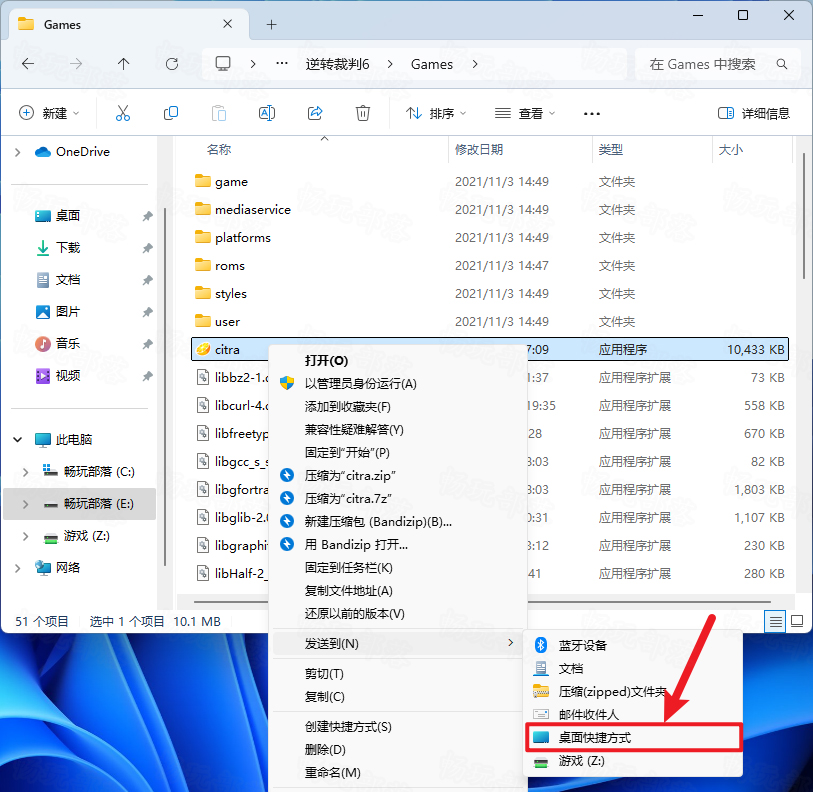Image resolution: width=813 pixels, height=792 pixels.
Task: Select 压缩(zipped)文件夹 in submenu
Action: (x=634, y=691)
